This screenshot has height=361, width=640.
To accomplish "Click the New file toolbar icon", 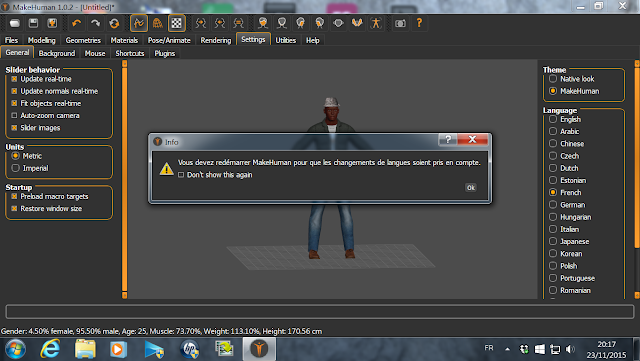I will click(15, 23).
